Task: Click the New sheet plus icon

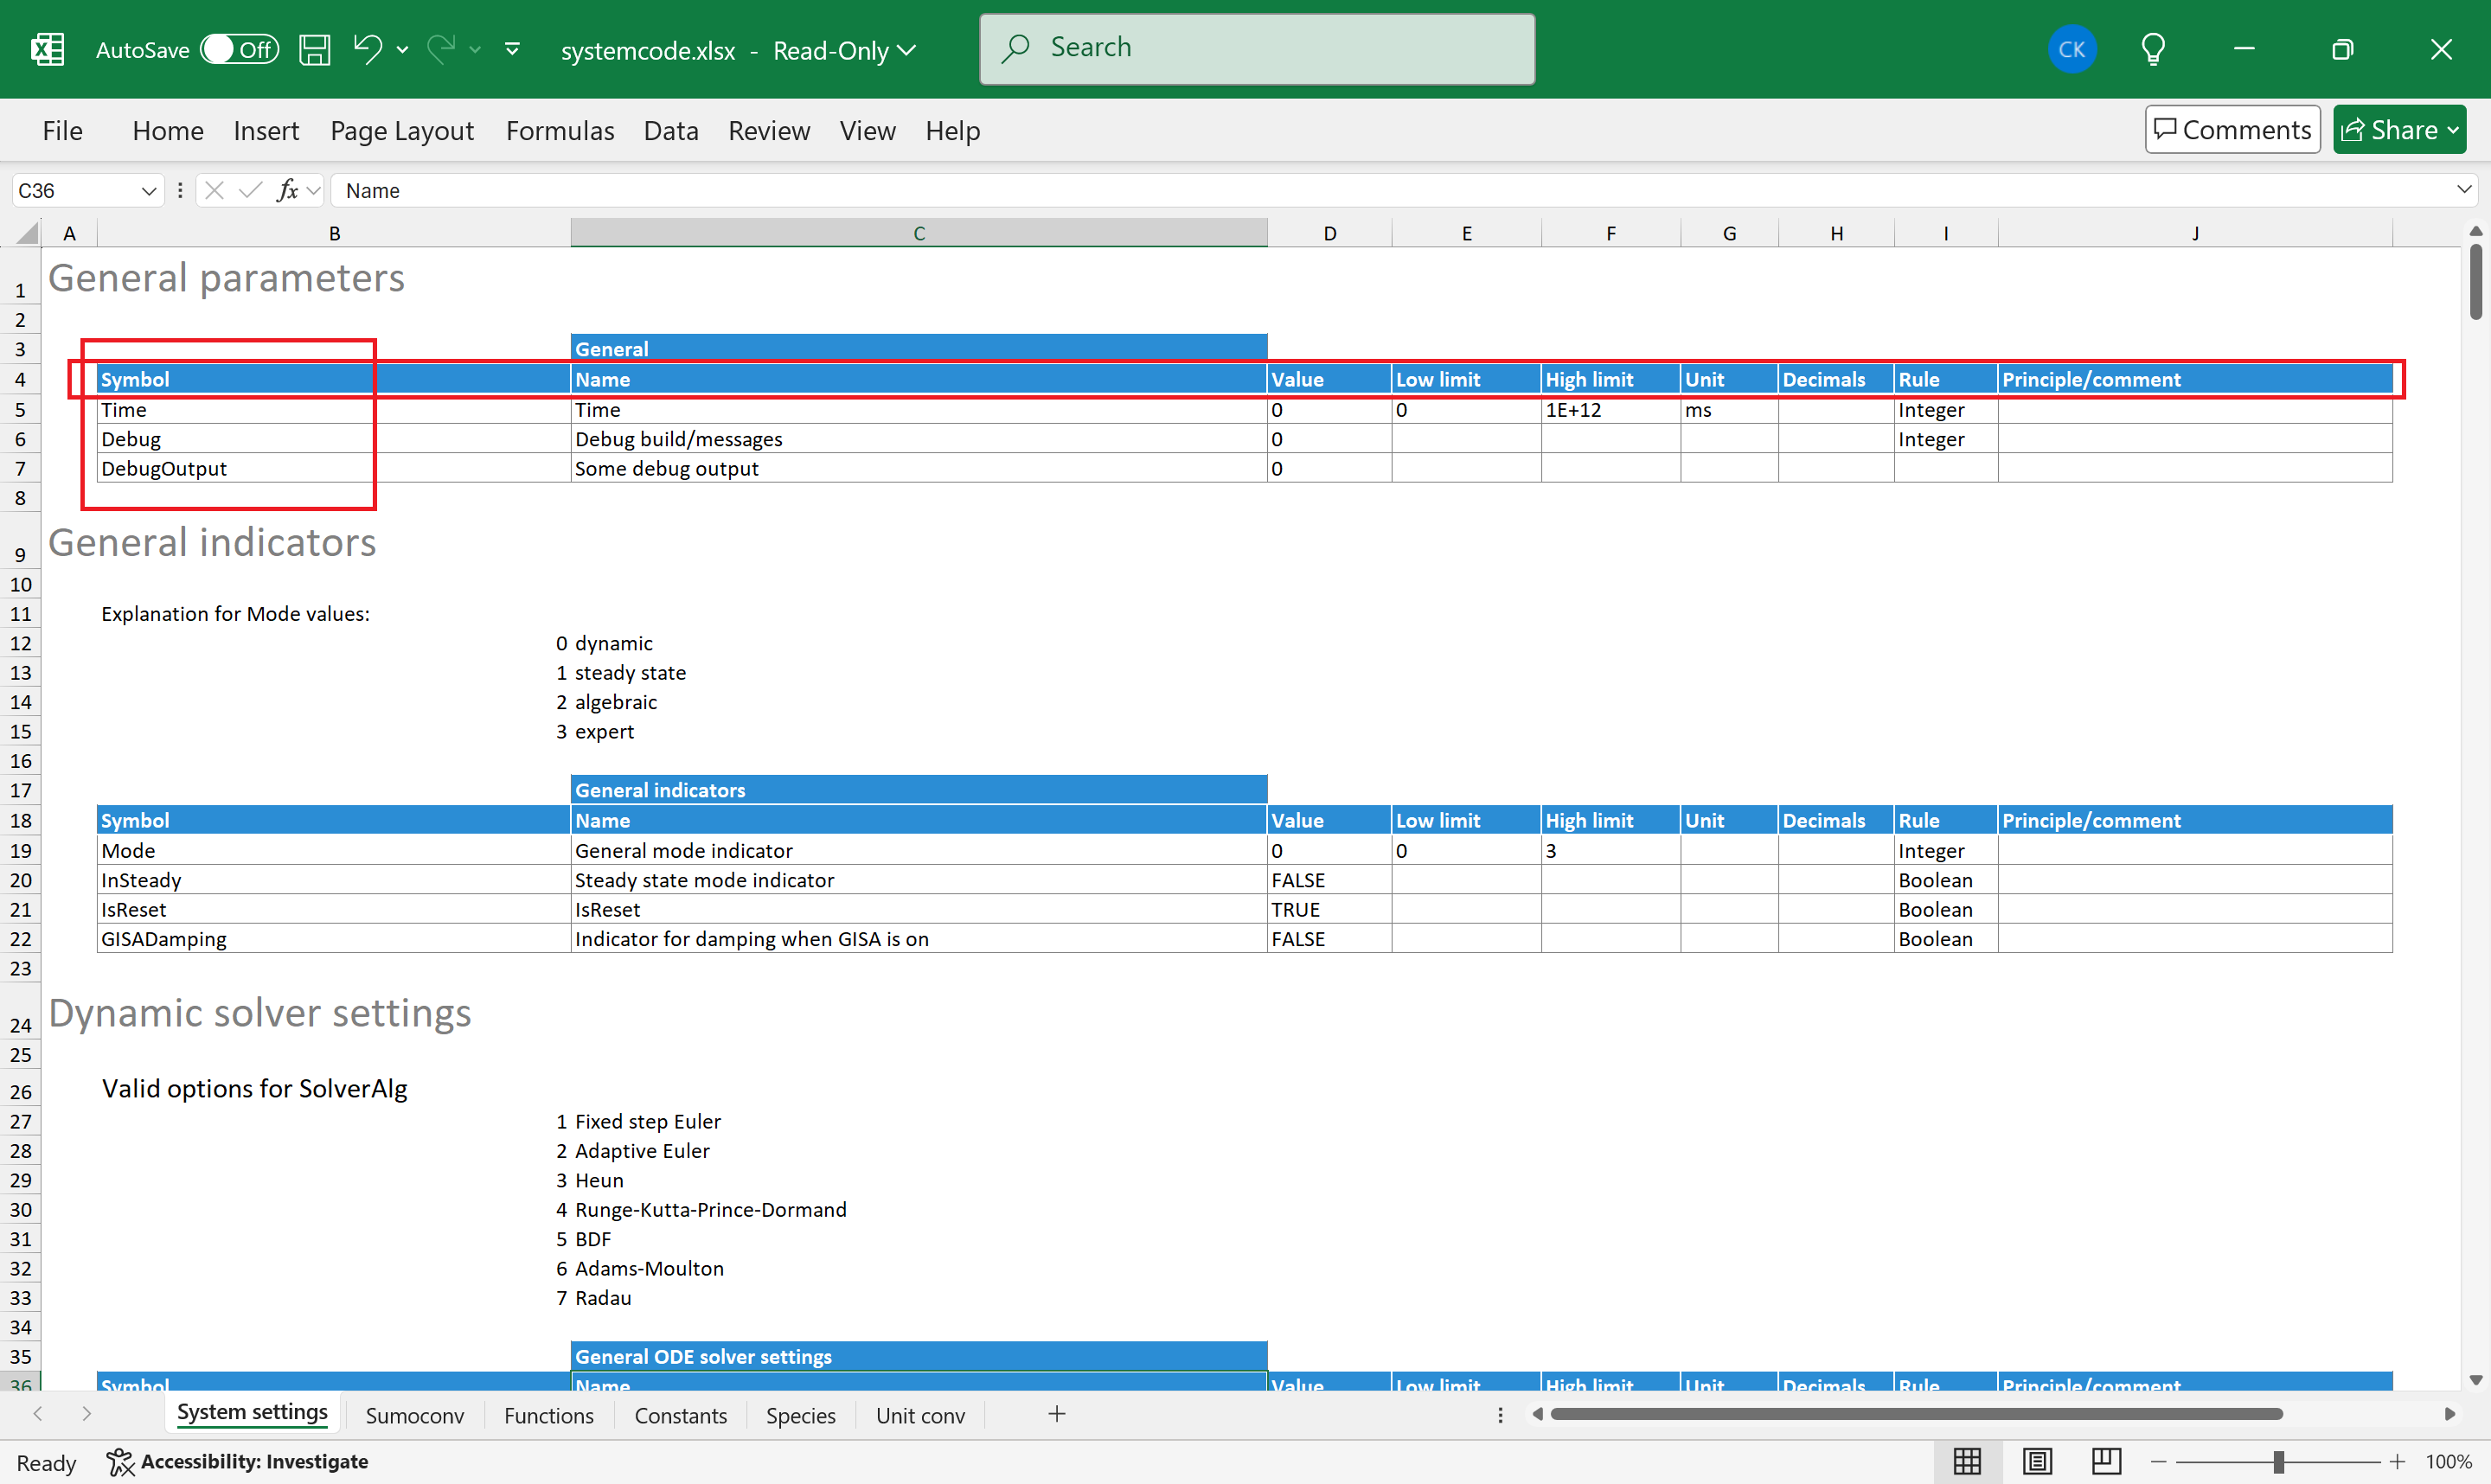Action: point(1056,1414)
